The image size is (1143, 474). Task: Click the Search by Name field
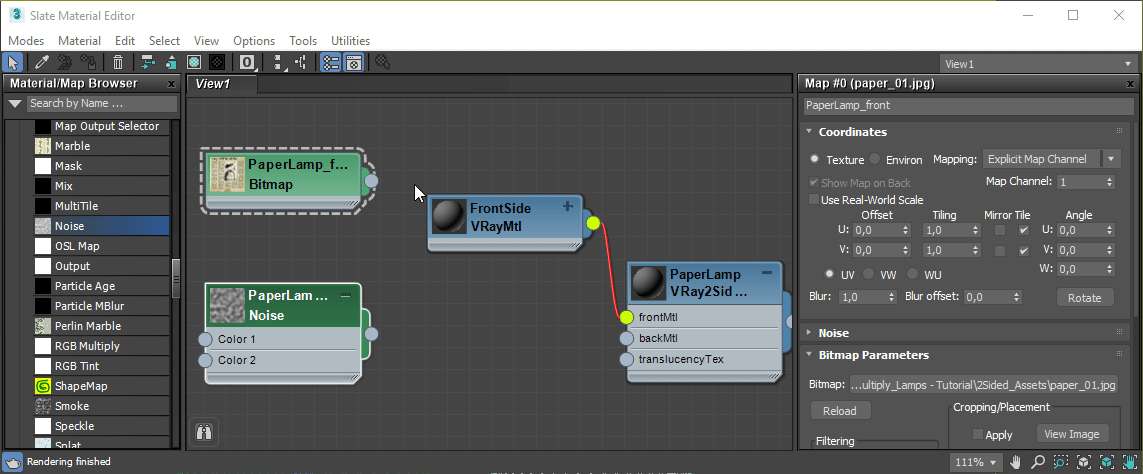pos(101,103)
